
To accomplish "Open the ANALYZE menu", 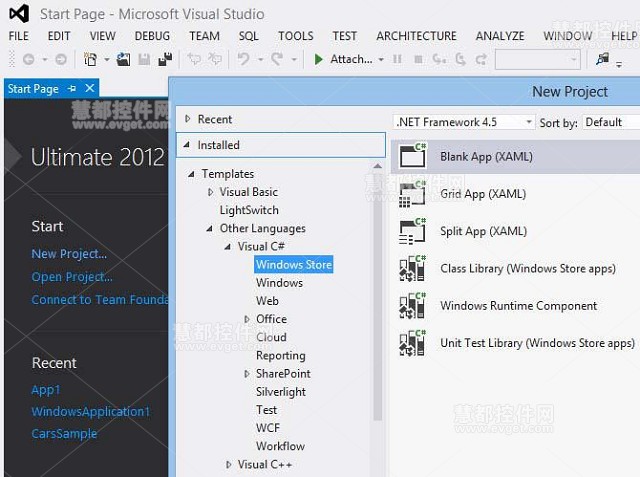I will pyautogui.click(x=500, y=36).
